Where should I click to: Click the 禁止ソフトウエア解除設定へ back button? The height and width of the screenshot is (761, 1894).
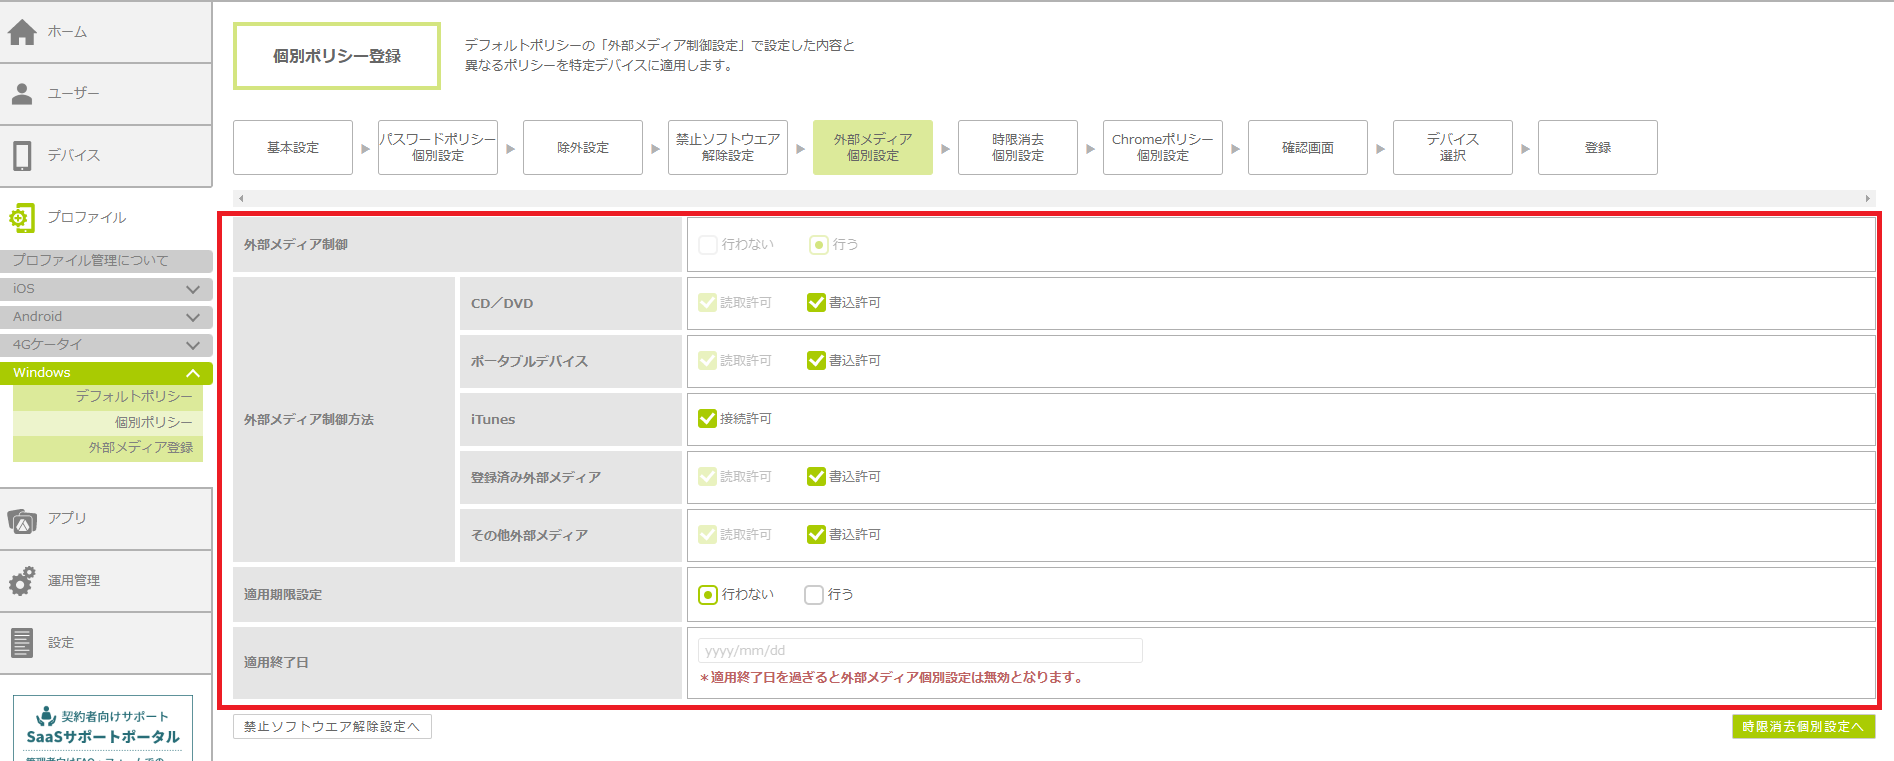point(332,727)
